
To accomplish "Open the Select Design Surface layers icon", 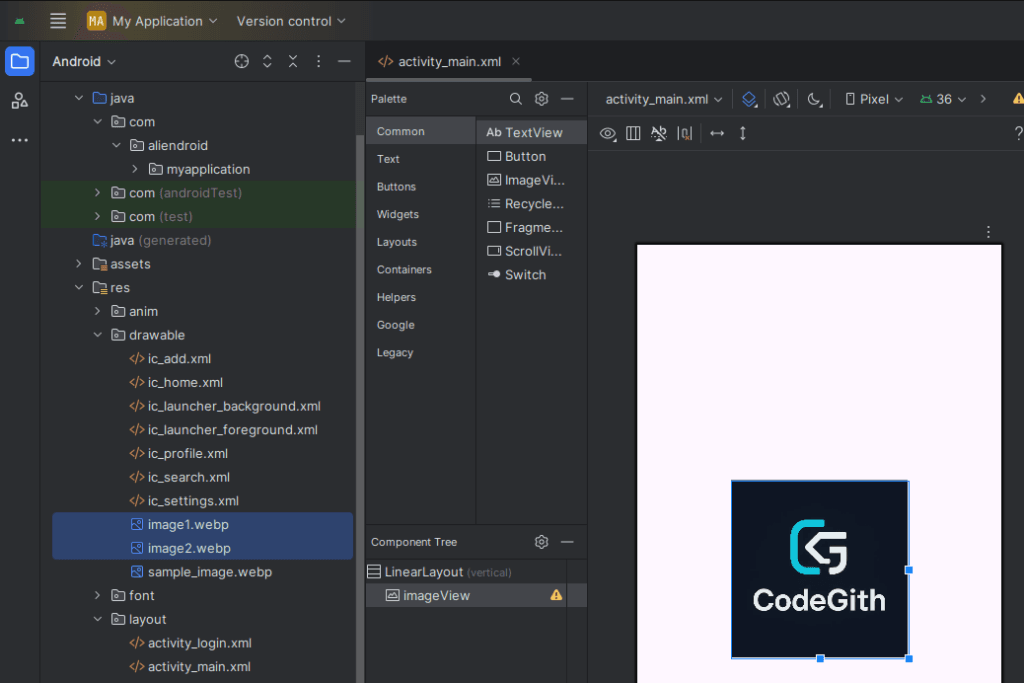I will (x=749, y=99).
